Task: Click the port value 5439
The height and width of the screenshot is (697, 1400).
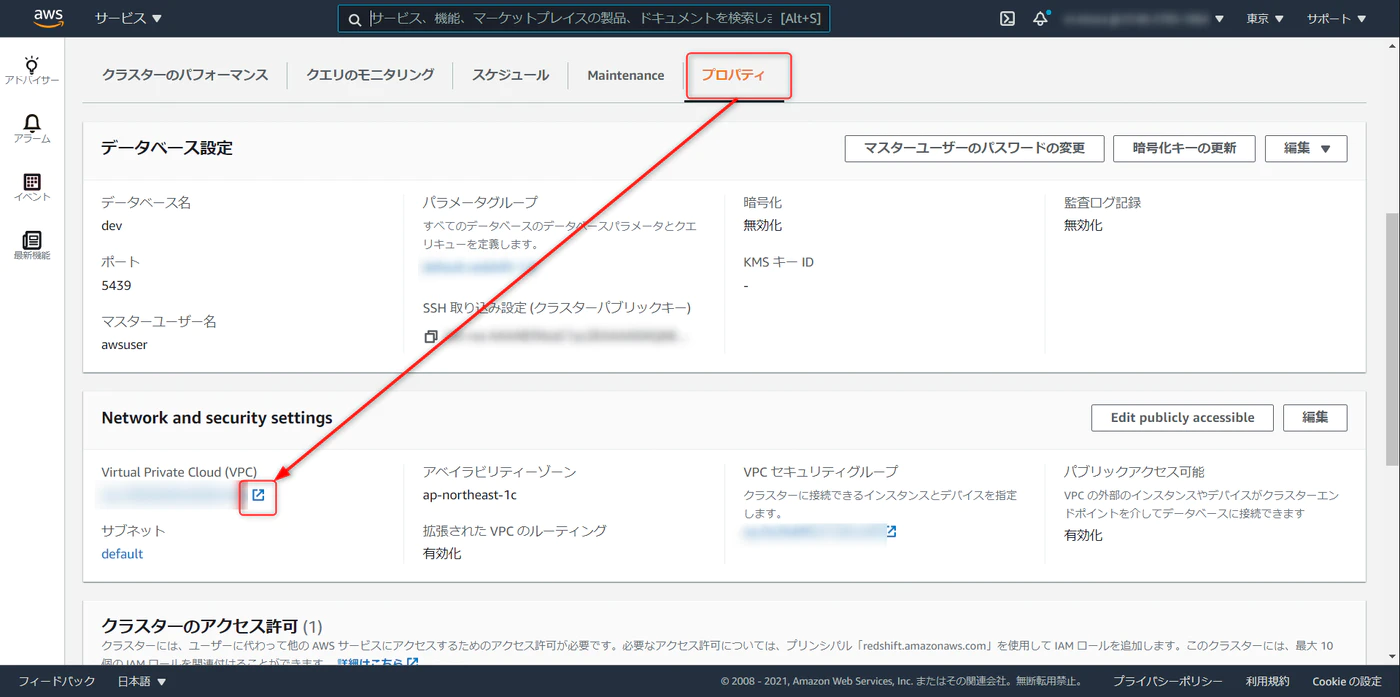Action: tap(116, 285)
